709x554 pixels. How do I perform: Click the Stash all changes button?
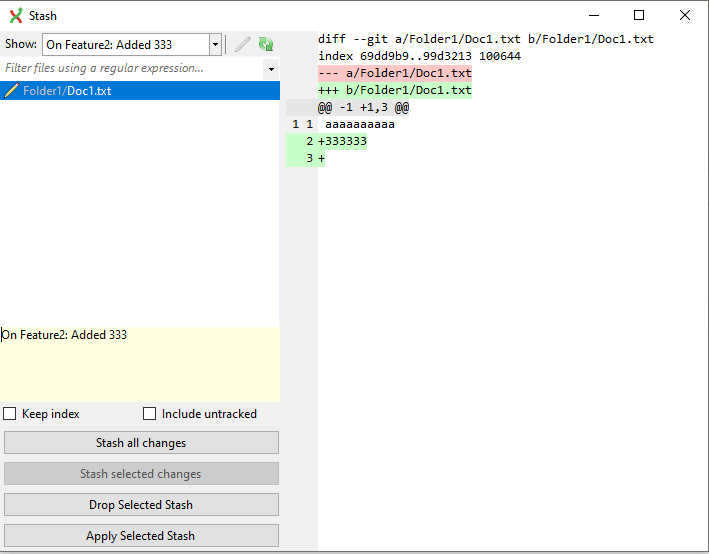(x=141, y=443)
